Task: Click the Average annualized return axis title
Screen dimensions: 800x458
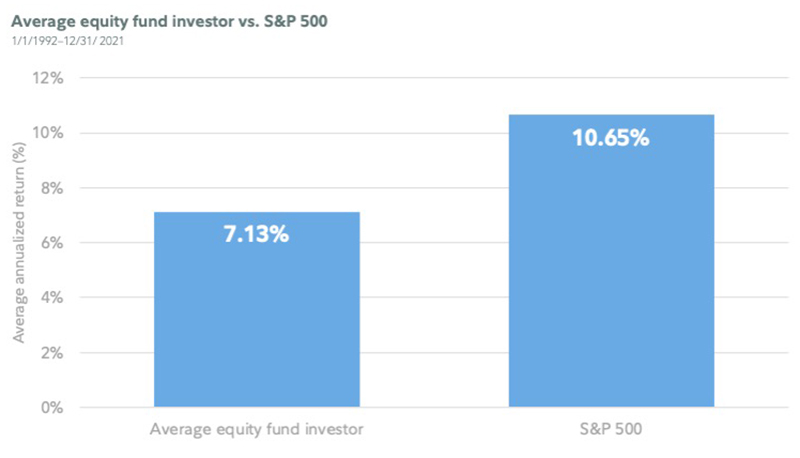Action: click(x=19, y=241)
